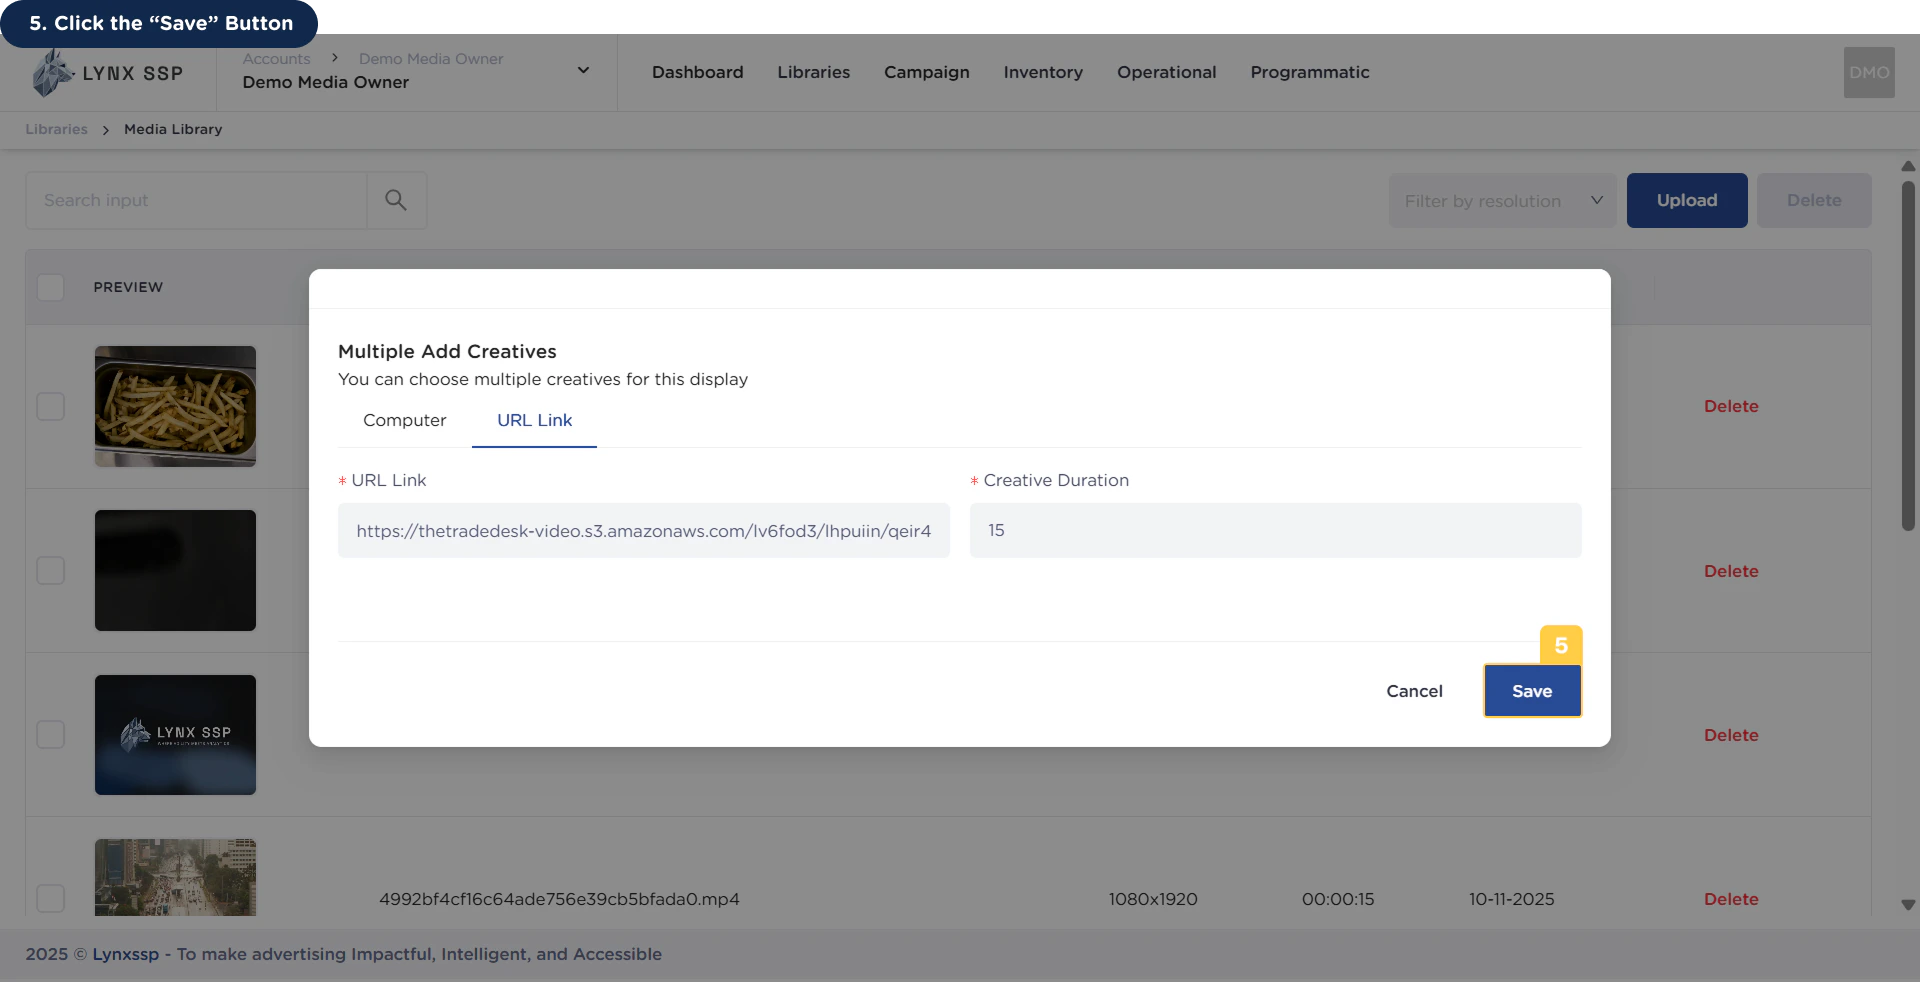The width and height of the screenshot is (1920, 982).
Task: Click the PREVIEW column header
Action: click(128, 287)
